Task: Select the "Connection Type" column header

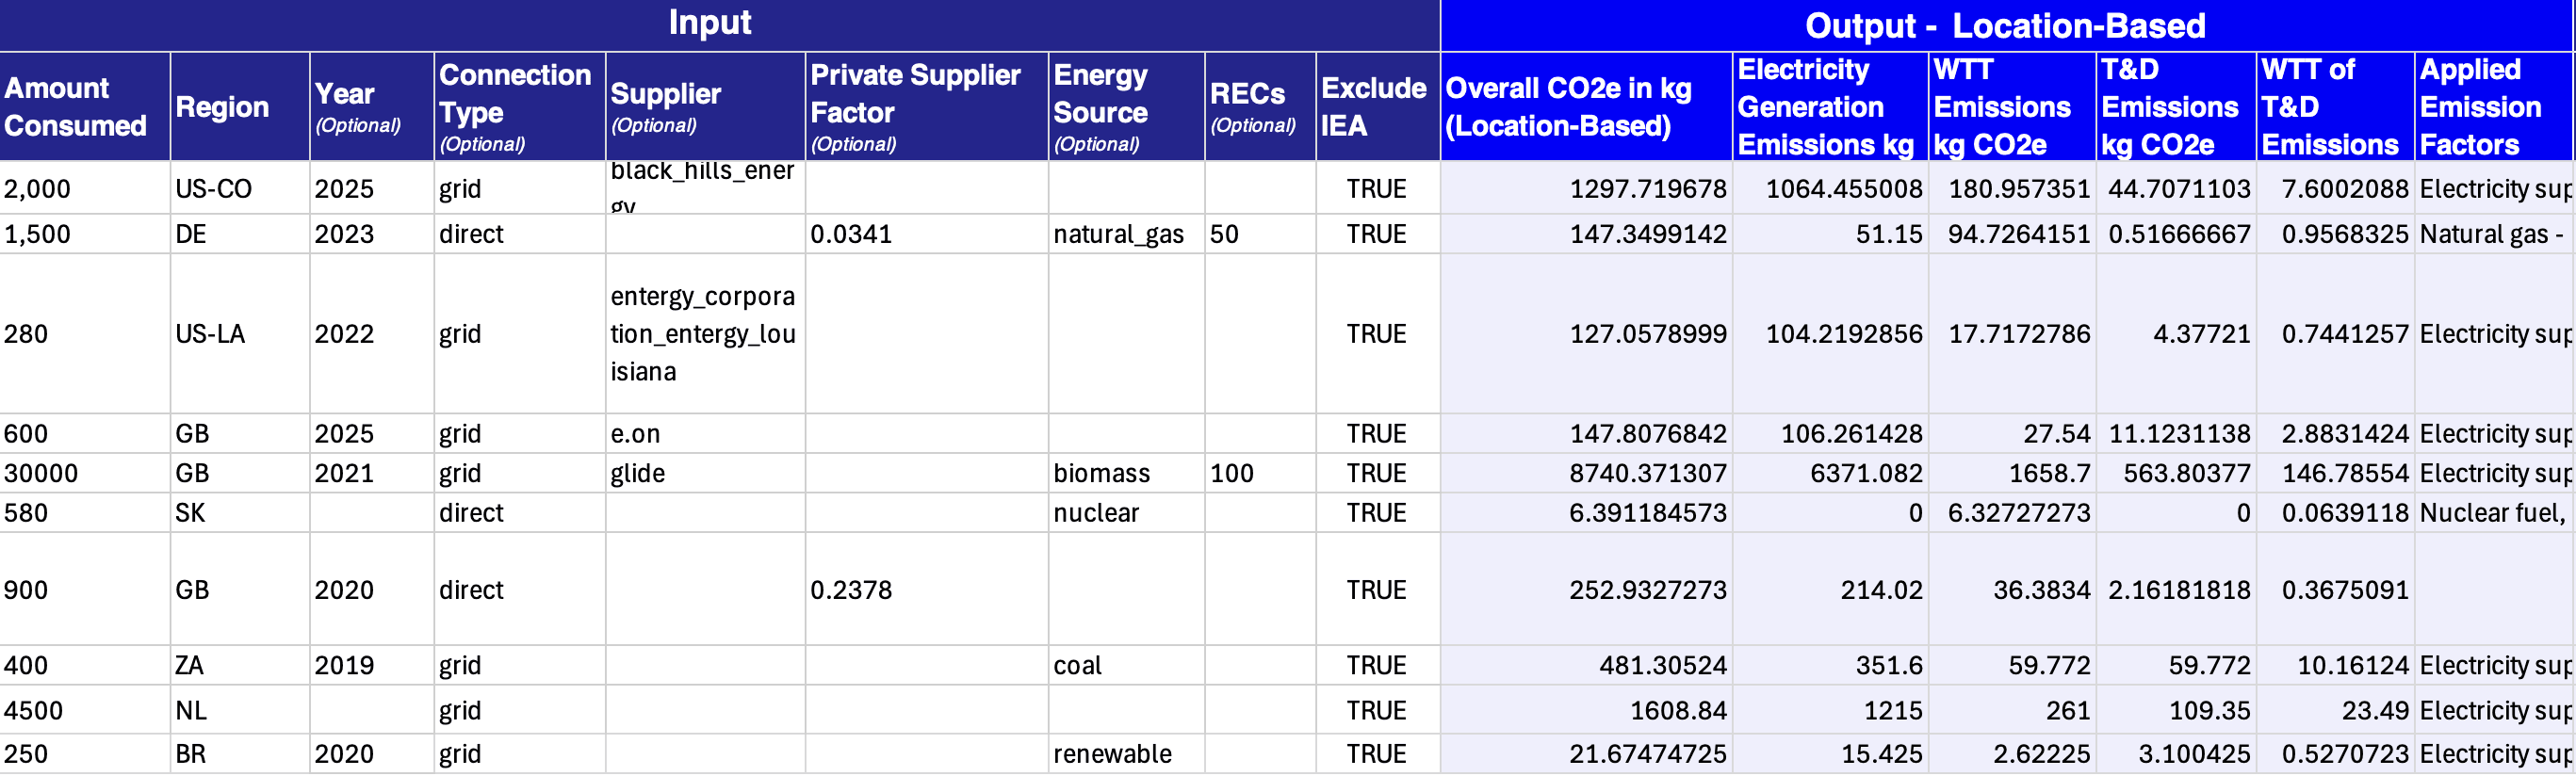Action: tap(516, 107)
